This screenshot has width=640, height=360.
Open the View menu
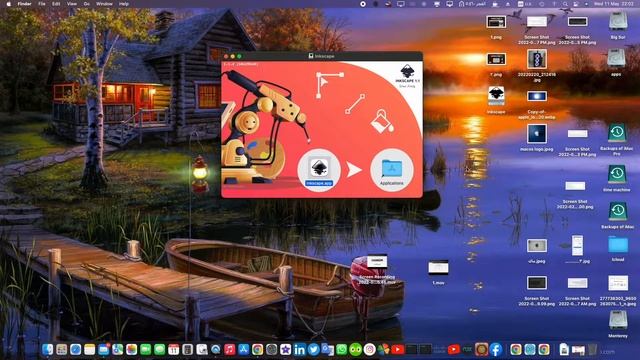pos(71,4)
